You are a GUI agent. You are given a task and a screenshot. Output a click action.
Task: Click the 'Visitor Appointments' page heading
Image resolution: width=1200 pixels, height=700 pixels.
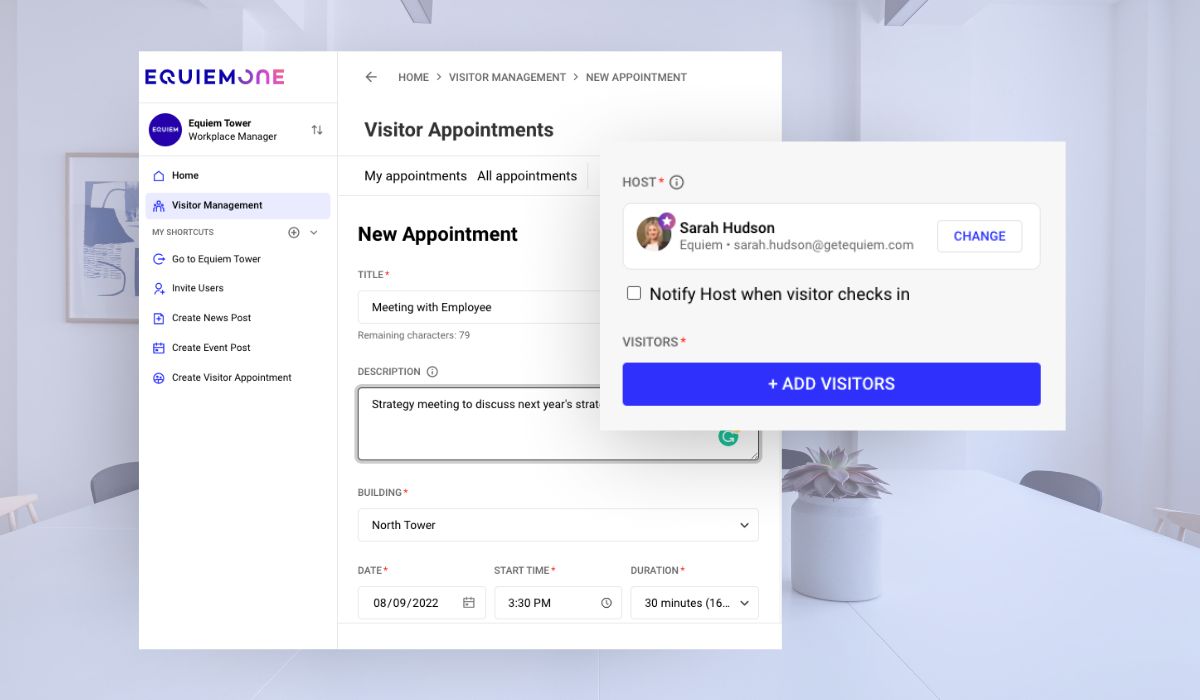(x=459, y=130)
